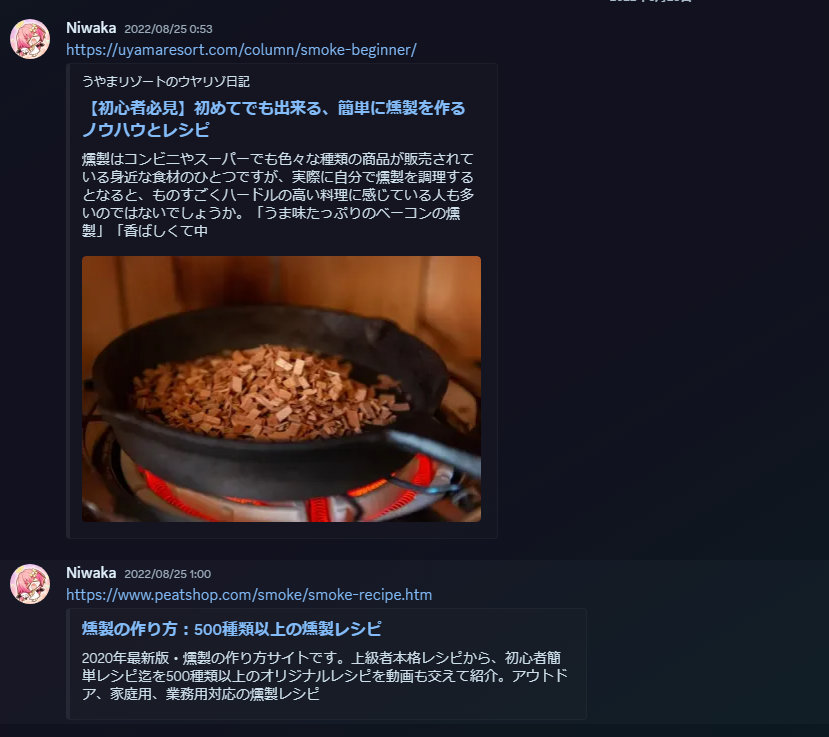829x737 pixels.
Task: Click the timestamp 2022/08/25 1:00
Action: (168, 574)
